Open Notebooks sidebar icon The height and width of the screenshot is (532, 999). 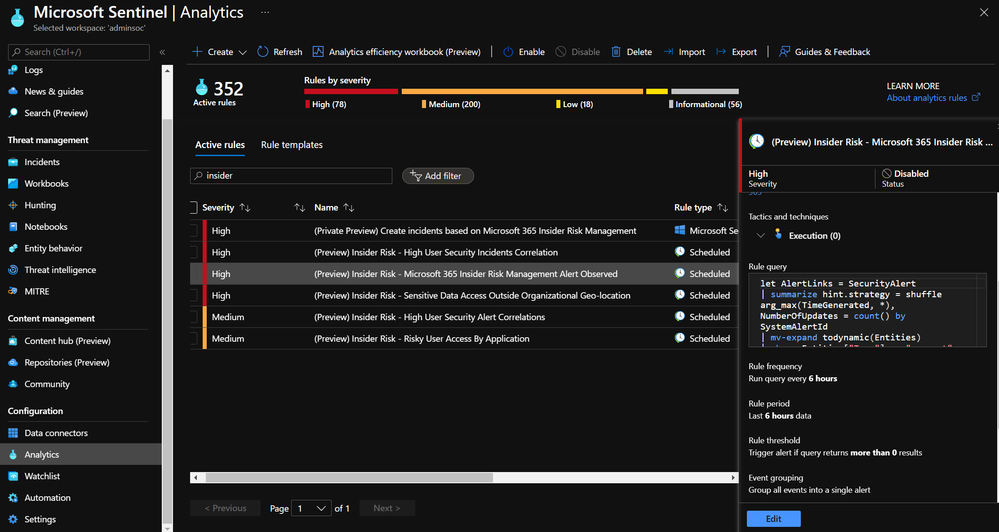pyautogui.click(x=13, y=227)
